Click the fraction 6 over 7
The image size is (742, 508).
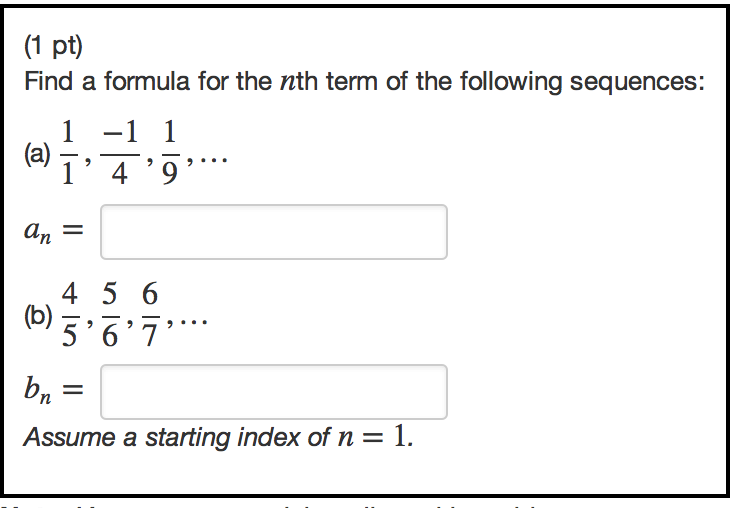click(x=150, y=315)
